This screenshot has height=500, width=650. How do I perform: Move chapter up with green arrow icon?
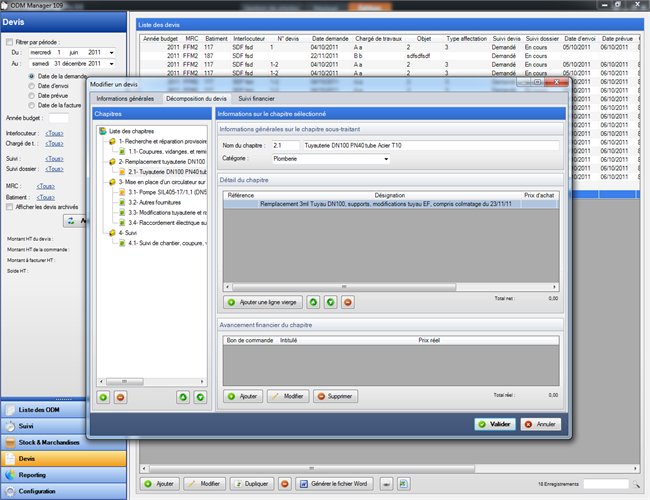click(183, 397)
